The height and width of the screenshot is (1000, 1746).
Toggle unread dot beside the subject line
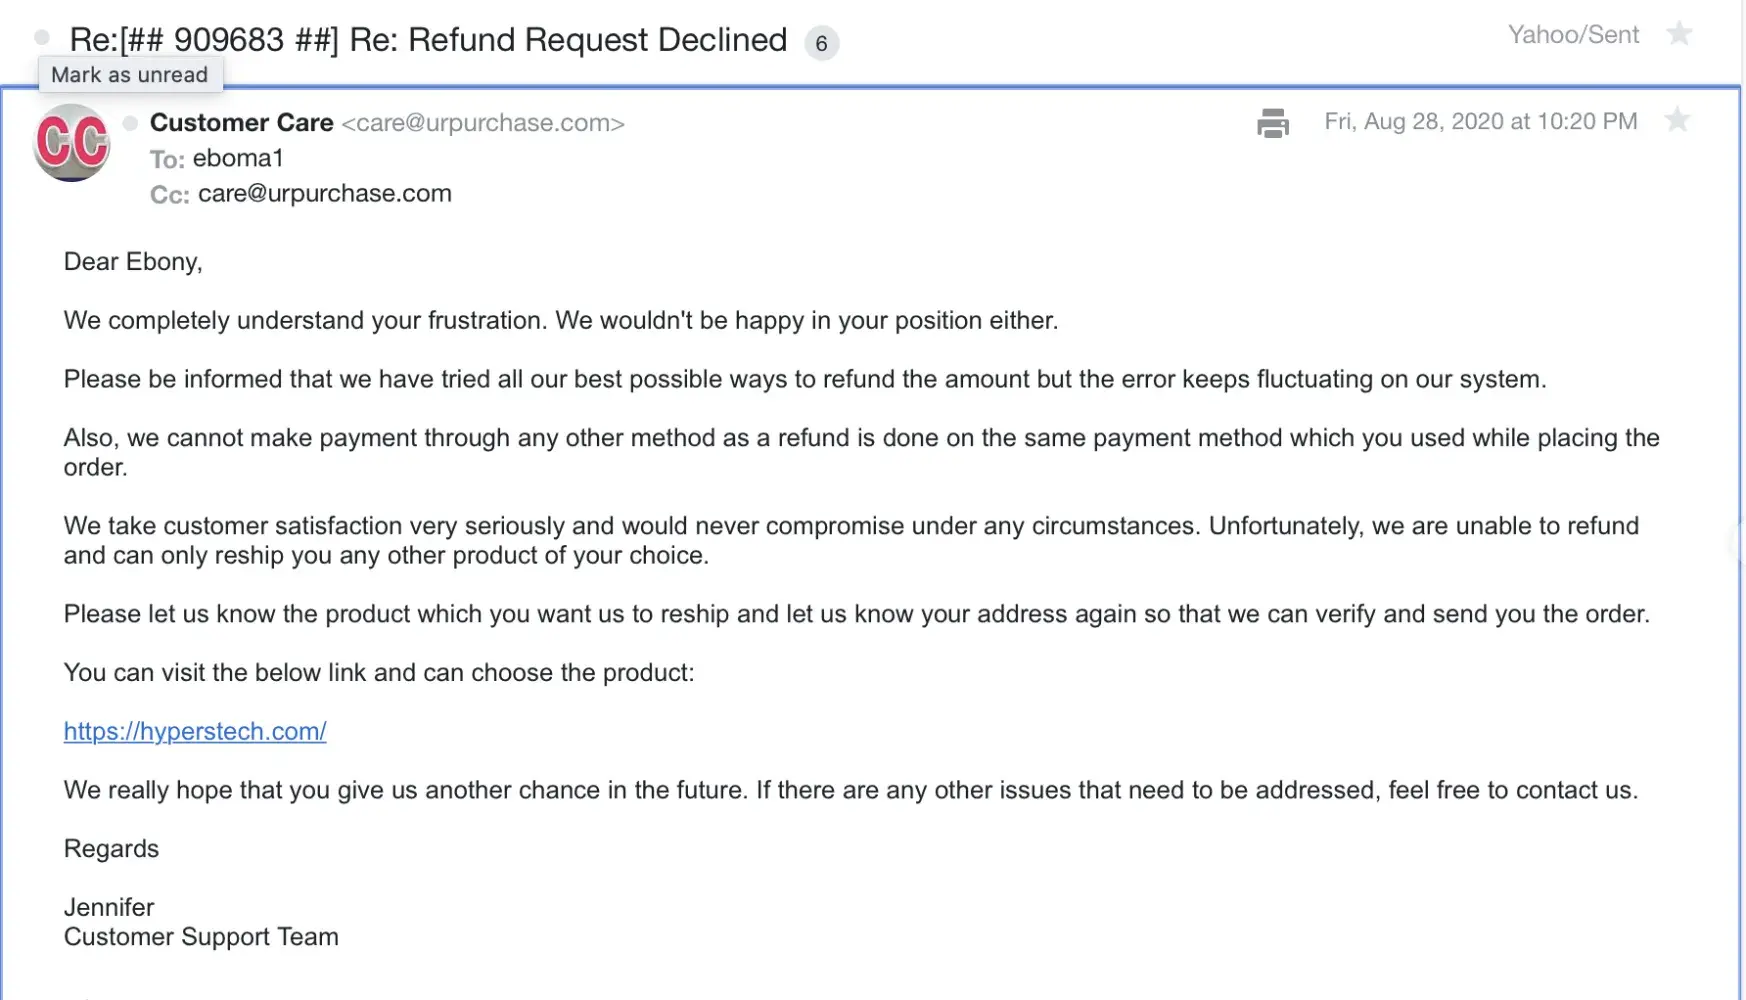tap(42, 38)
